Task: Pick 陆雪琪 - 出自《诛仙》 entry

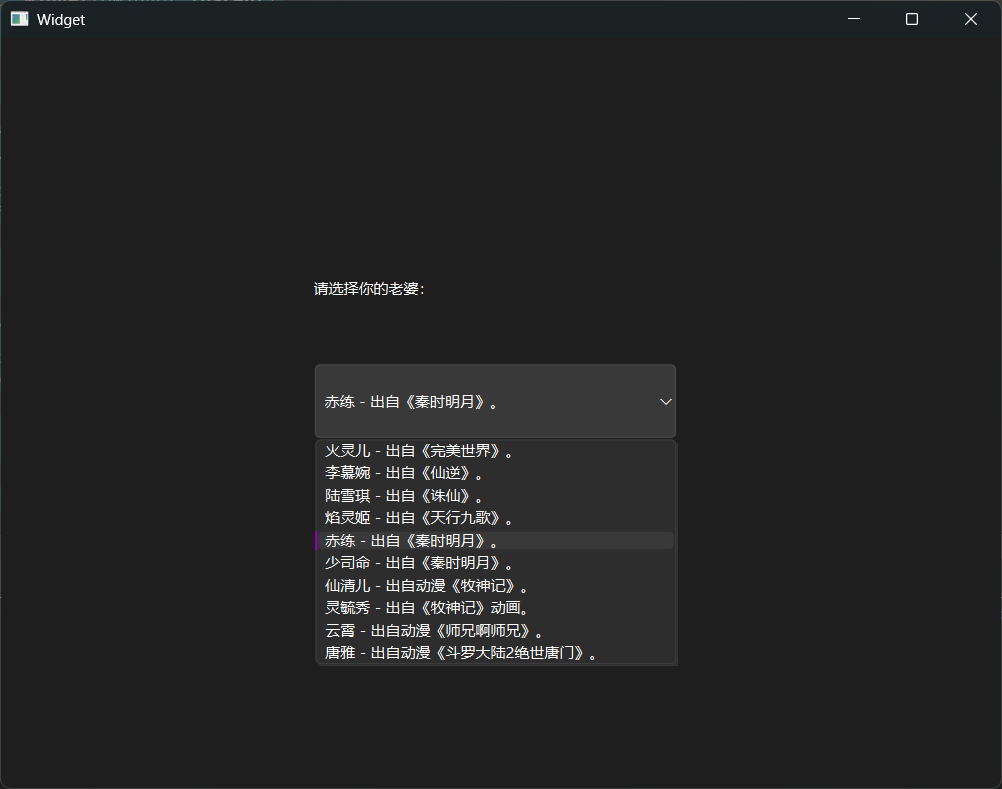Action: [495, 496]
